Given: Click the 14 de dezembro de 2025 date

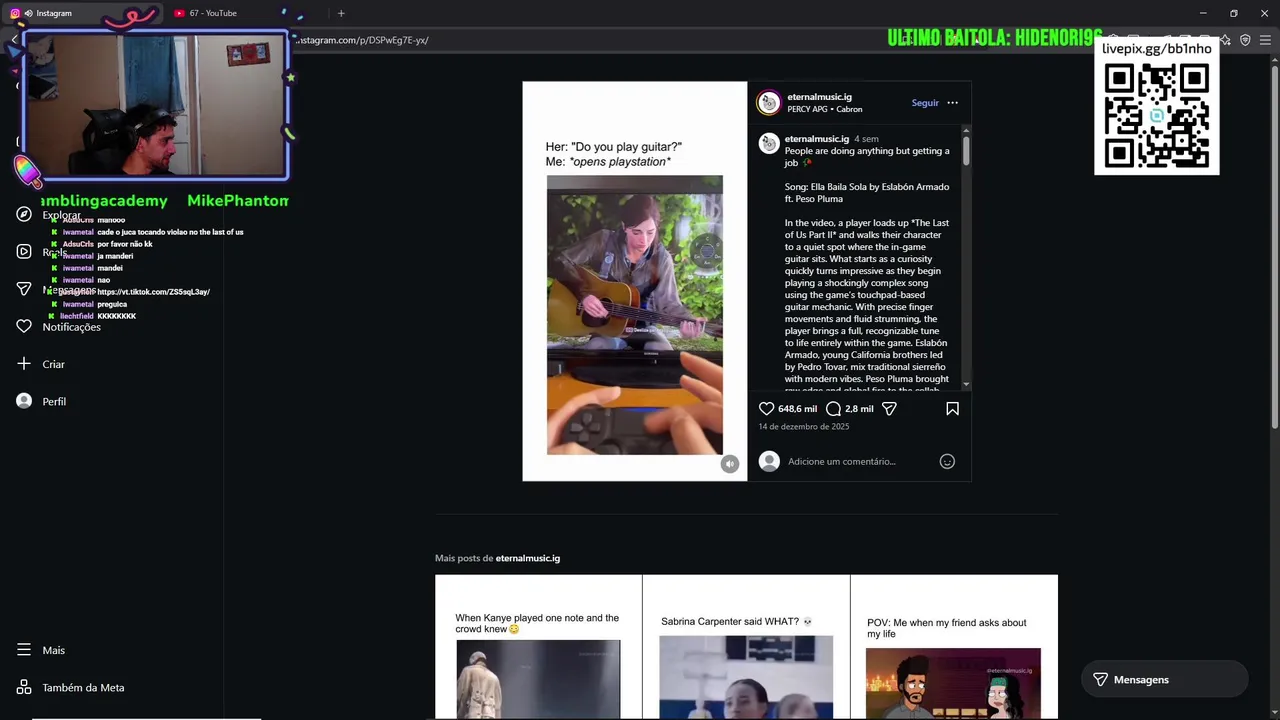Looking at the screenshot, I should [x=803, y=427].
